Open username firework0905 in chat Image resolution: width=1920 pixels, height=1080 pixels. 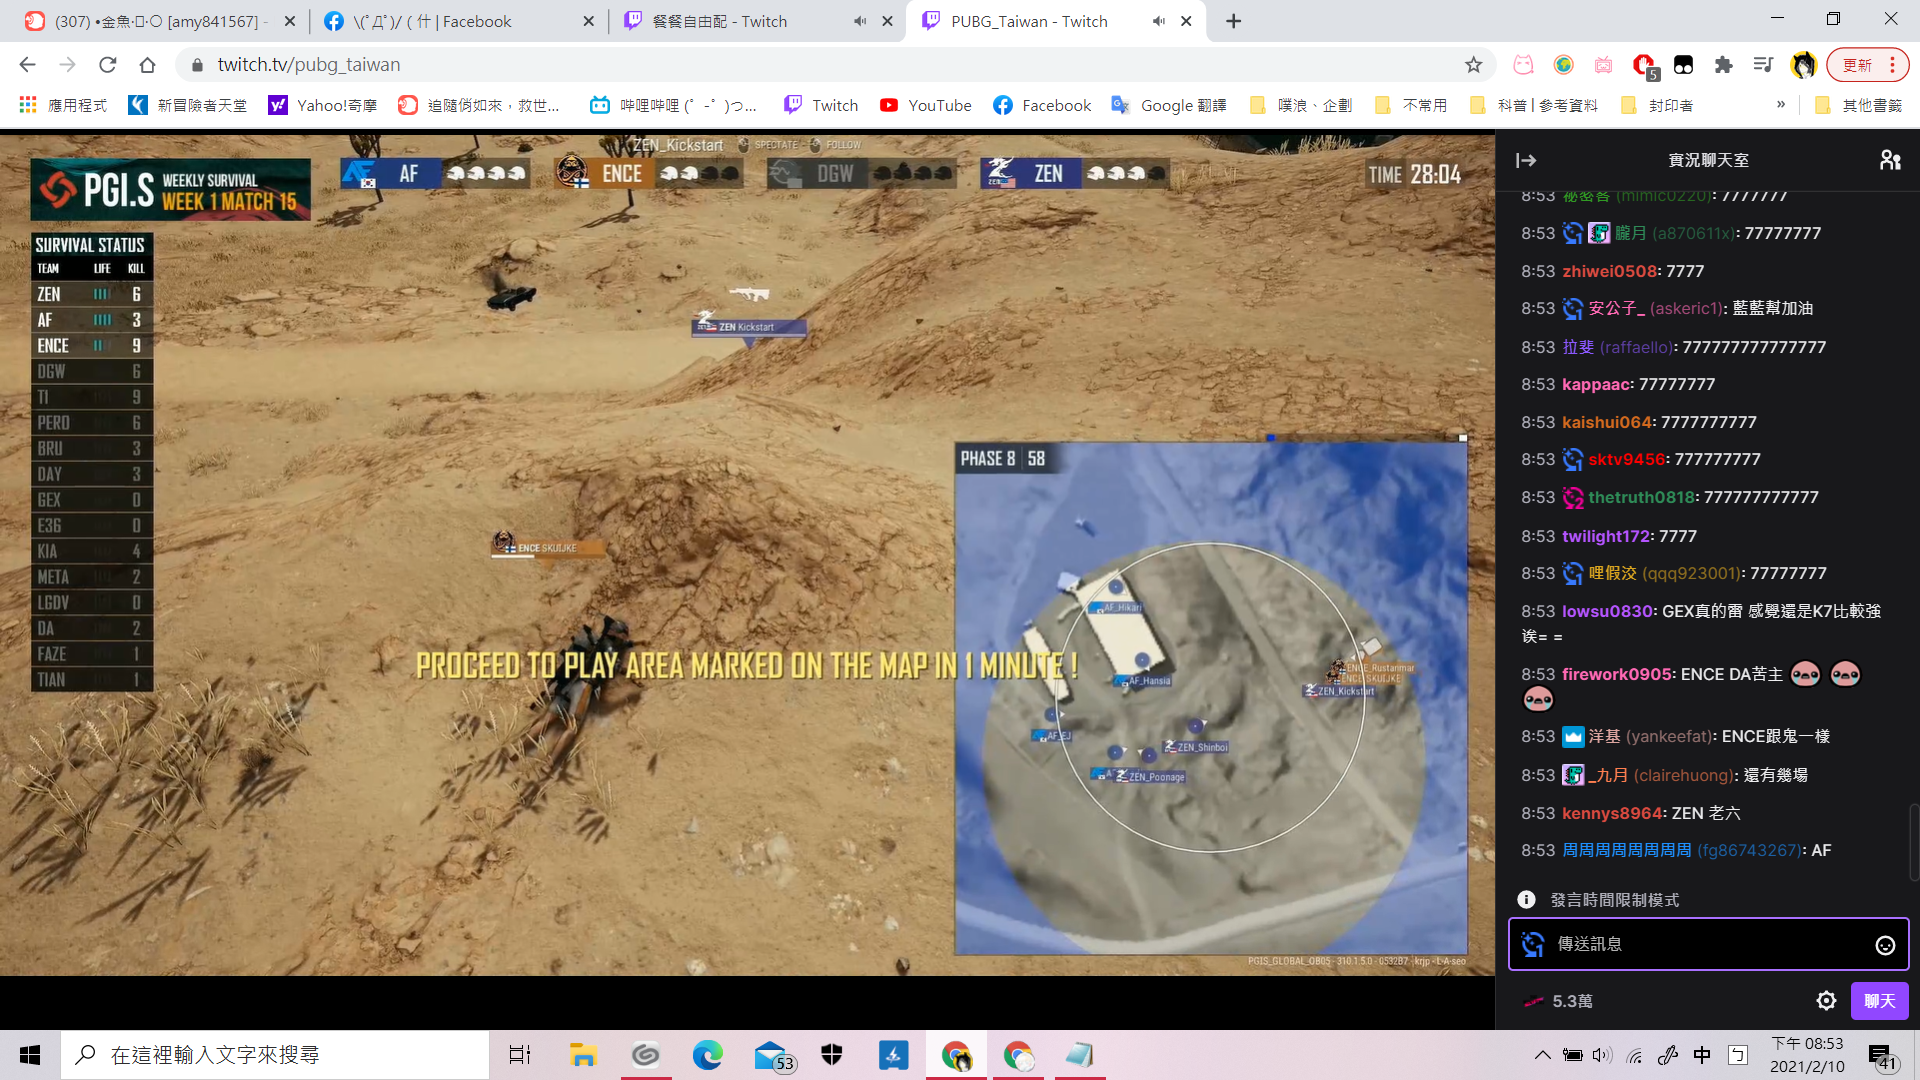click(1616, 674)
